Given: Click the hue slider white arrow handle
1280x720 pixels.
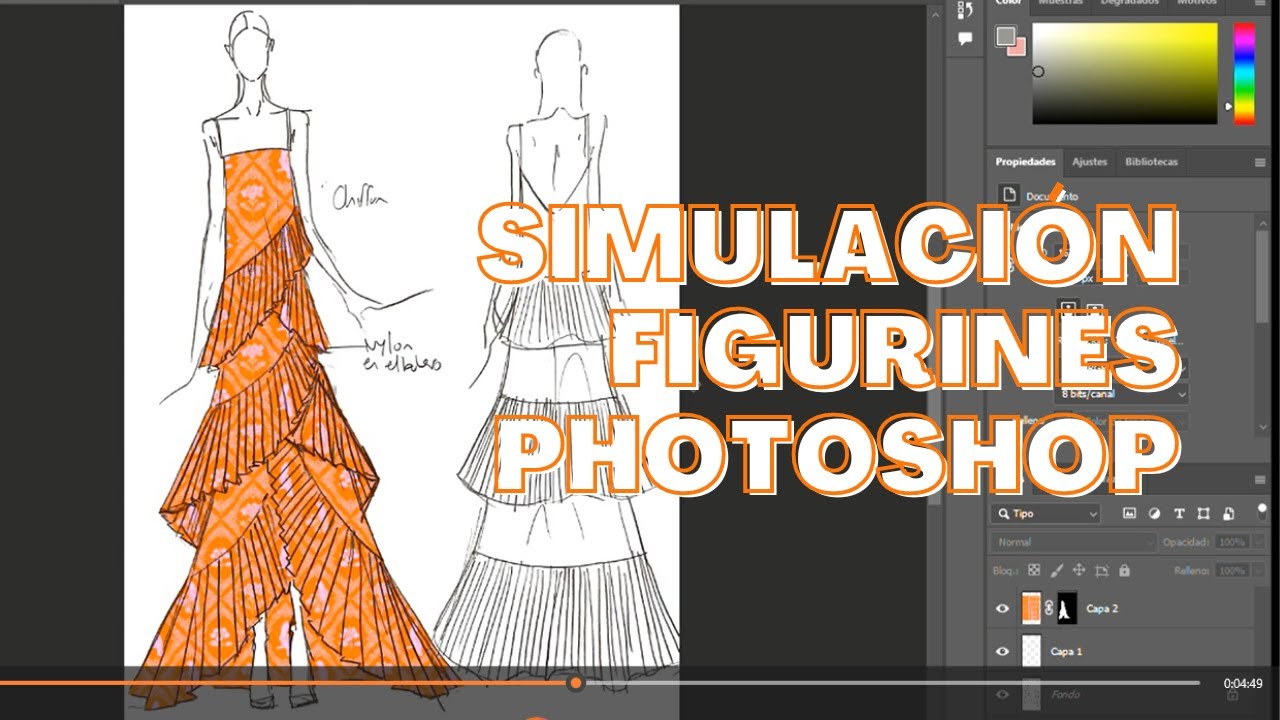Looking at the screenshot, I should pos(1229,106).
